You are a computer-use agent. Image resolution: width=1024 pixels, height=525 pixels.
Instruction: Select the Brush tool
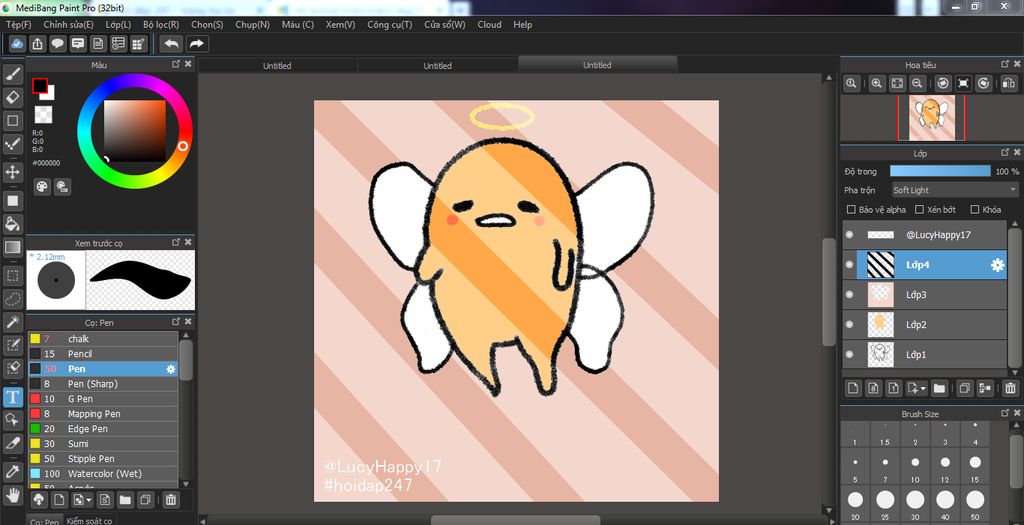[x=12, y=74]
